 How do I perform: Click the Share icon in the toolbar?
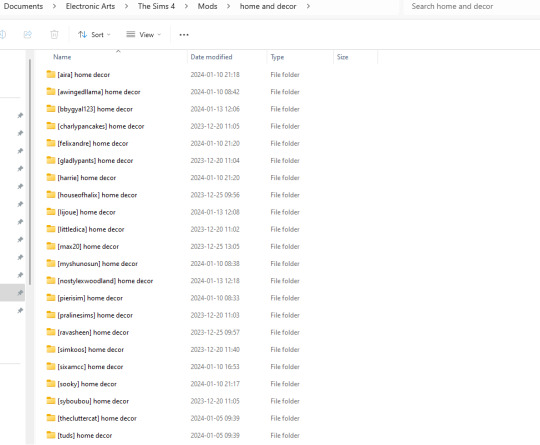coord(28,34)
